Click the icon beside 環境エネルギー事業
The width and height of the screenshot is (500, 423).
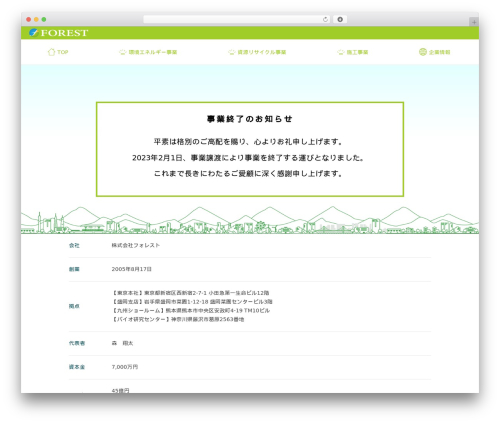coord(123,52)
